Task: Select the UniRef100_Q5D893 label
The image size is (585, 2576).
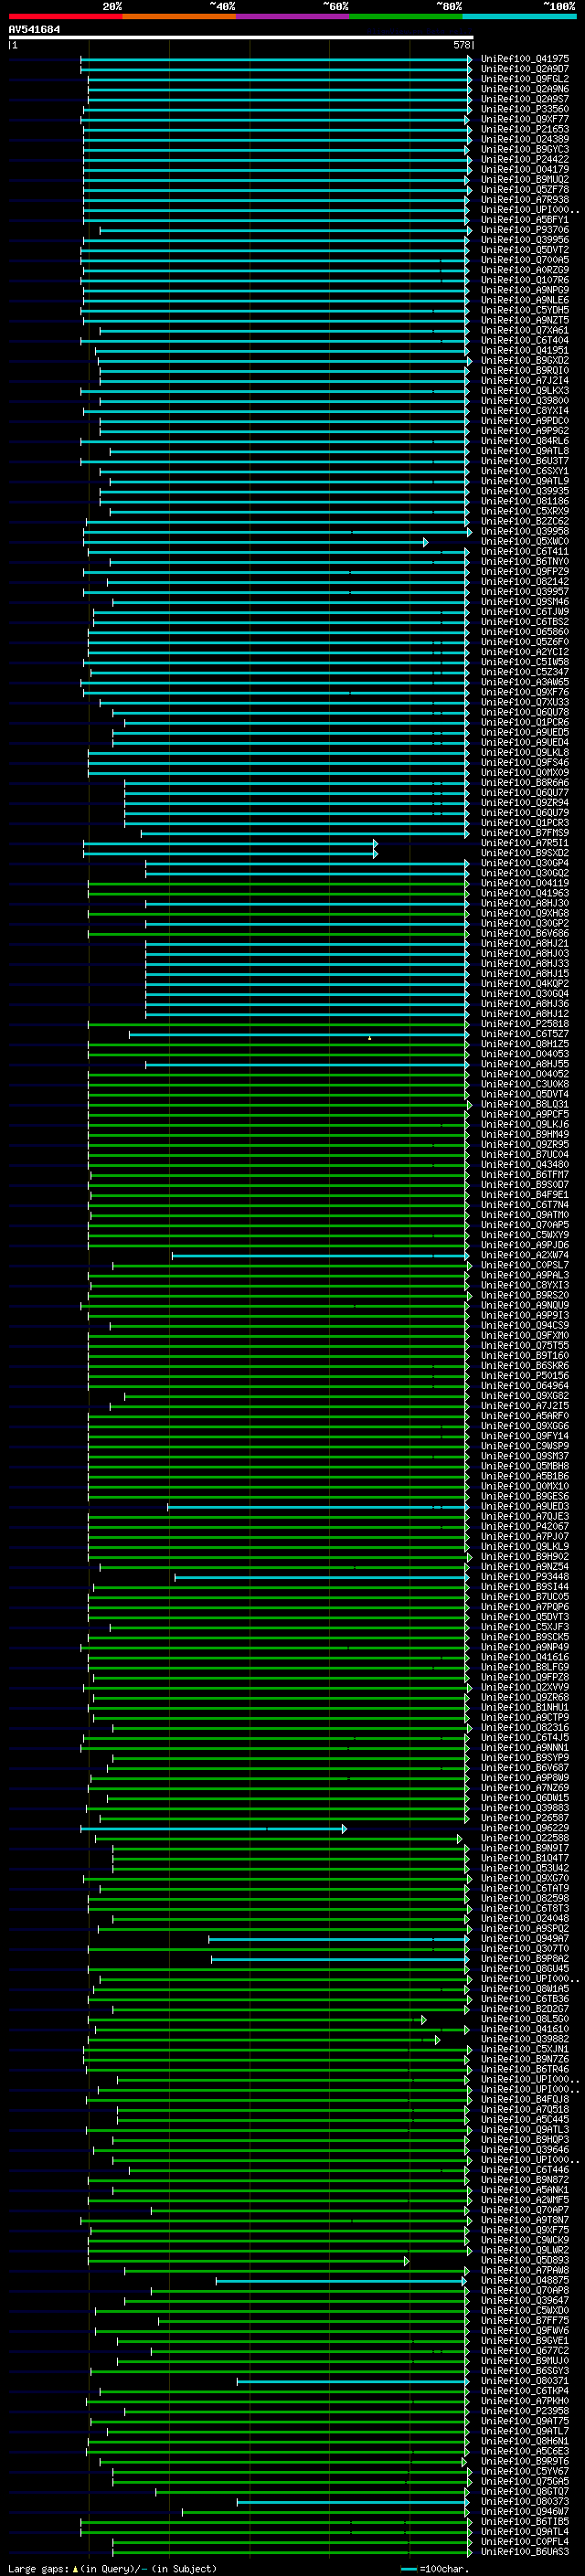Action: pos(525,2260)
